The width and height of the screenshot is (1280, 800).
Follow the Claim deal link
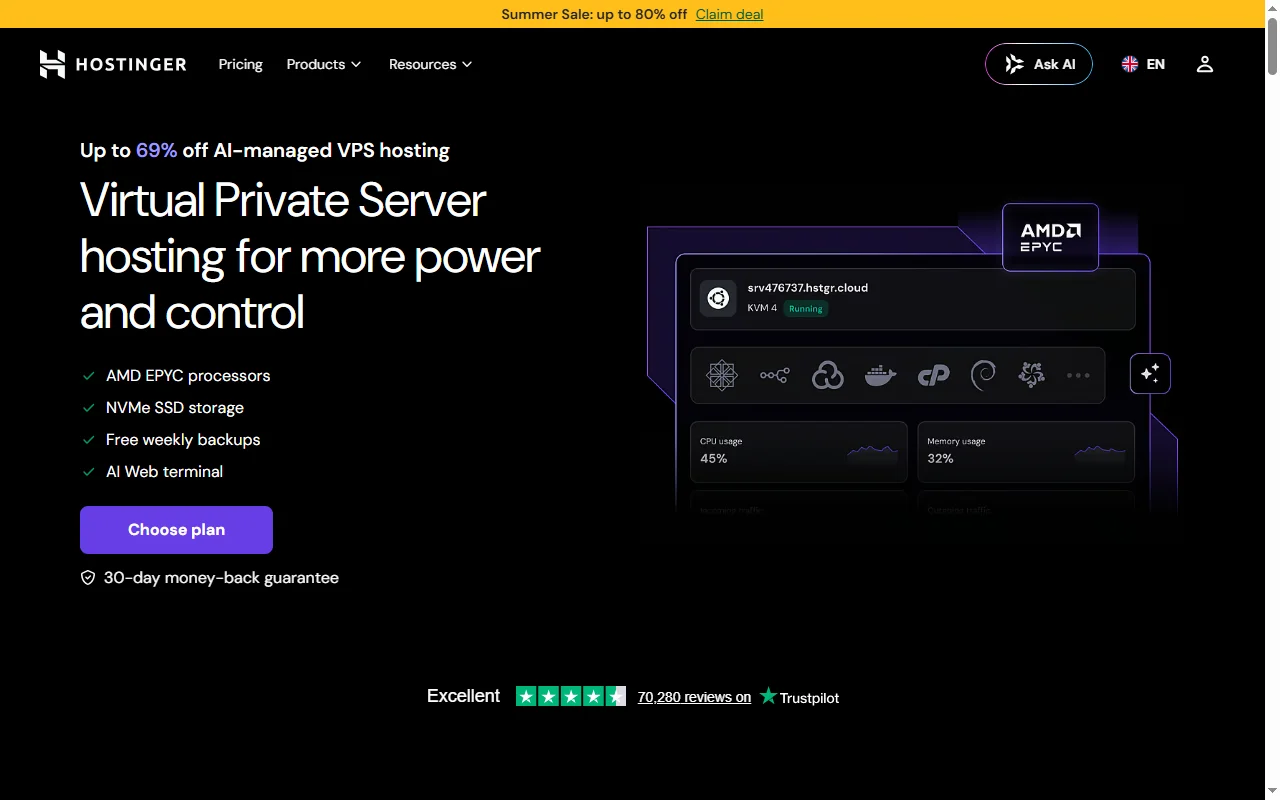729,14
